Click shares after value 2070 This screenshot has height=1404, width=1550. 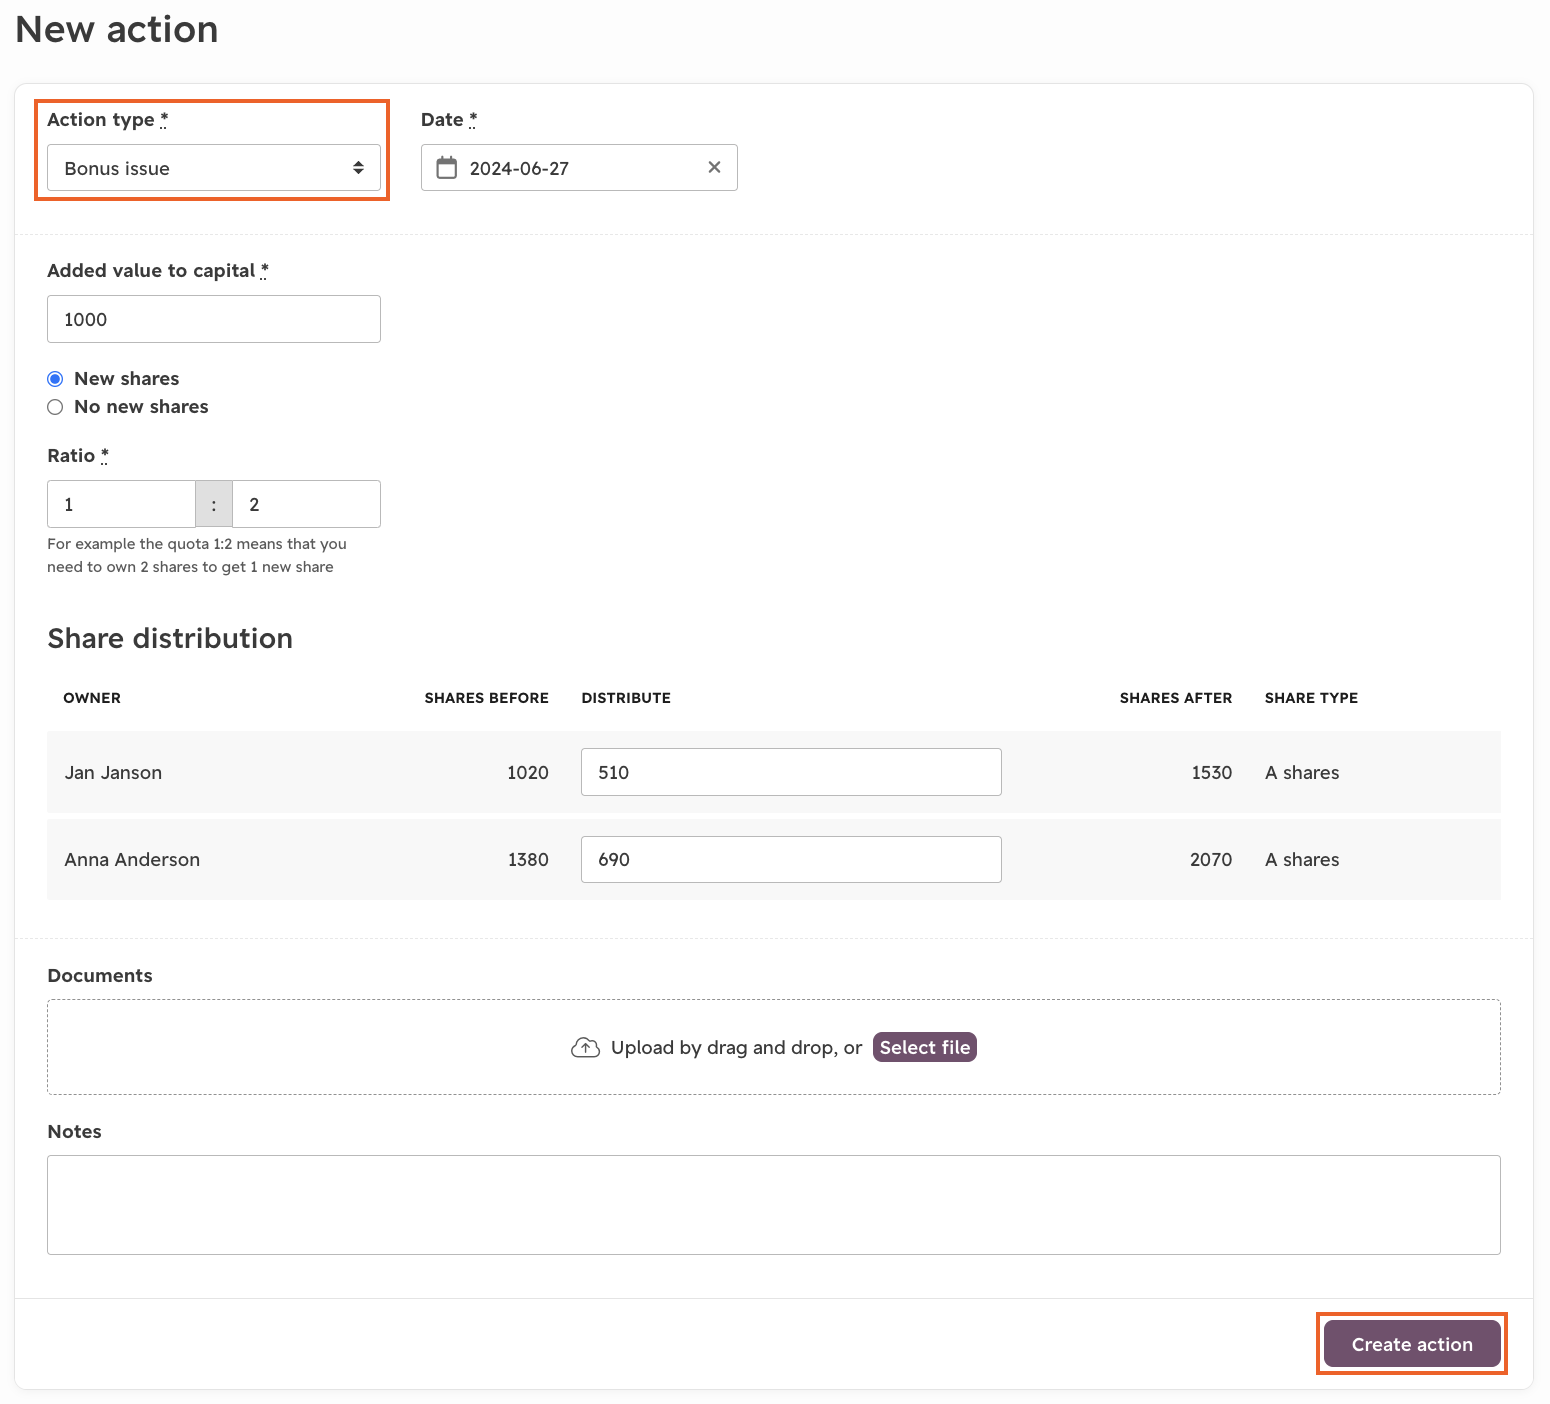[1211, 860]
